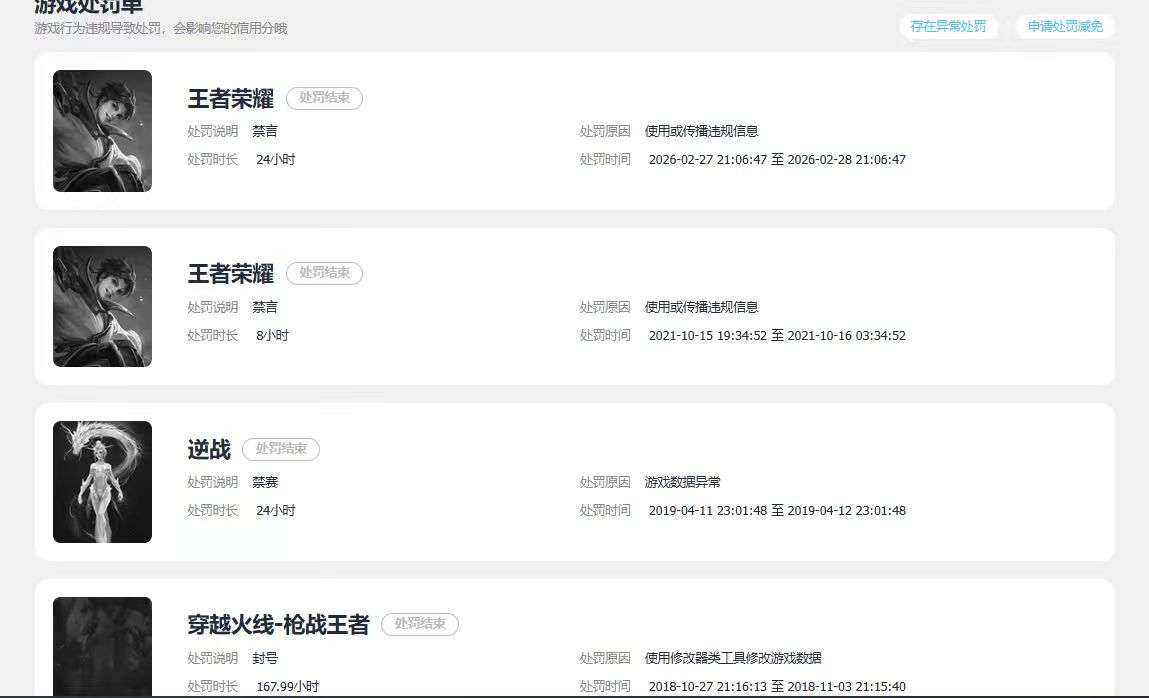Open the 2026 王者荣耀 penalty thumbnail

click(x=103, y=131)
